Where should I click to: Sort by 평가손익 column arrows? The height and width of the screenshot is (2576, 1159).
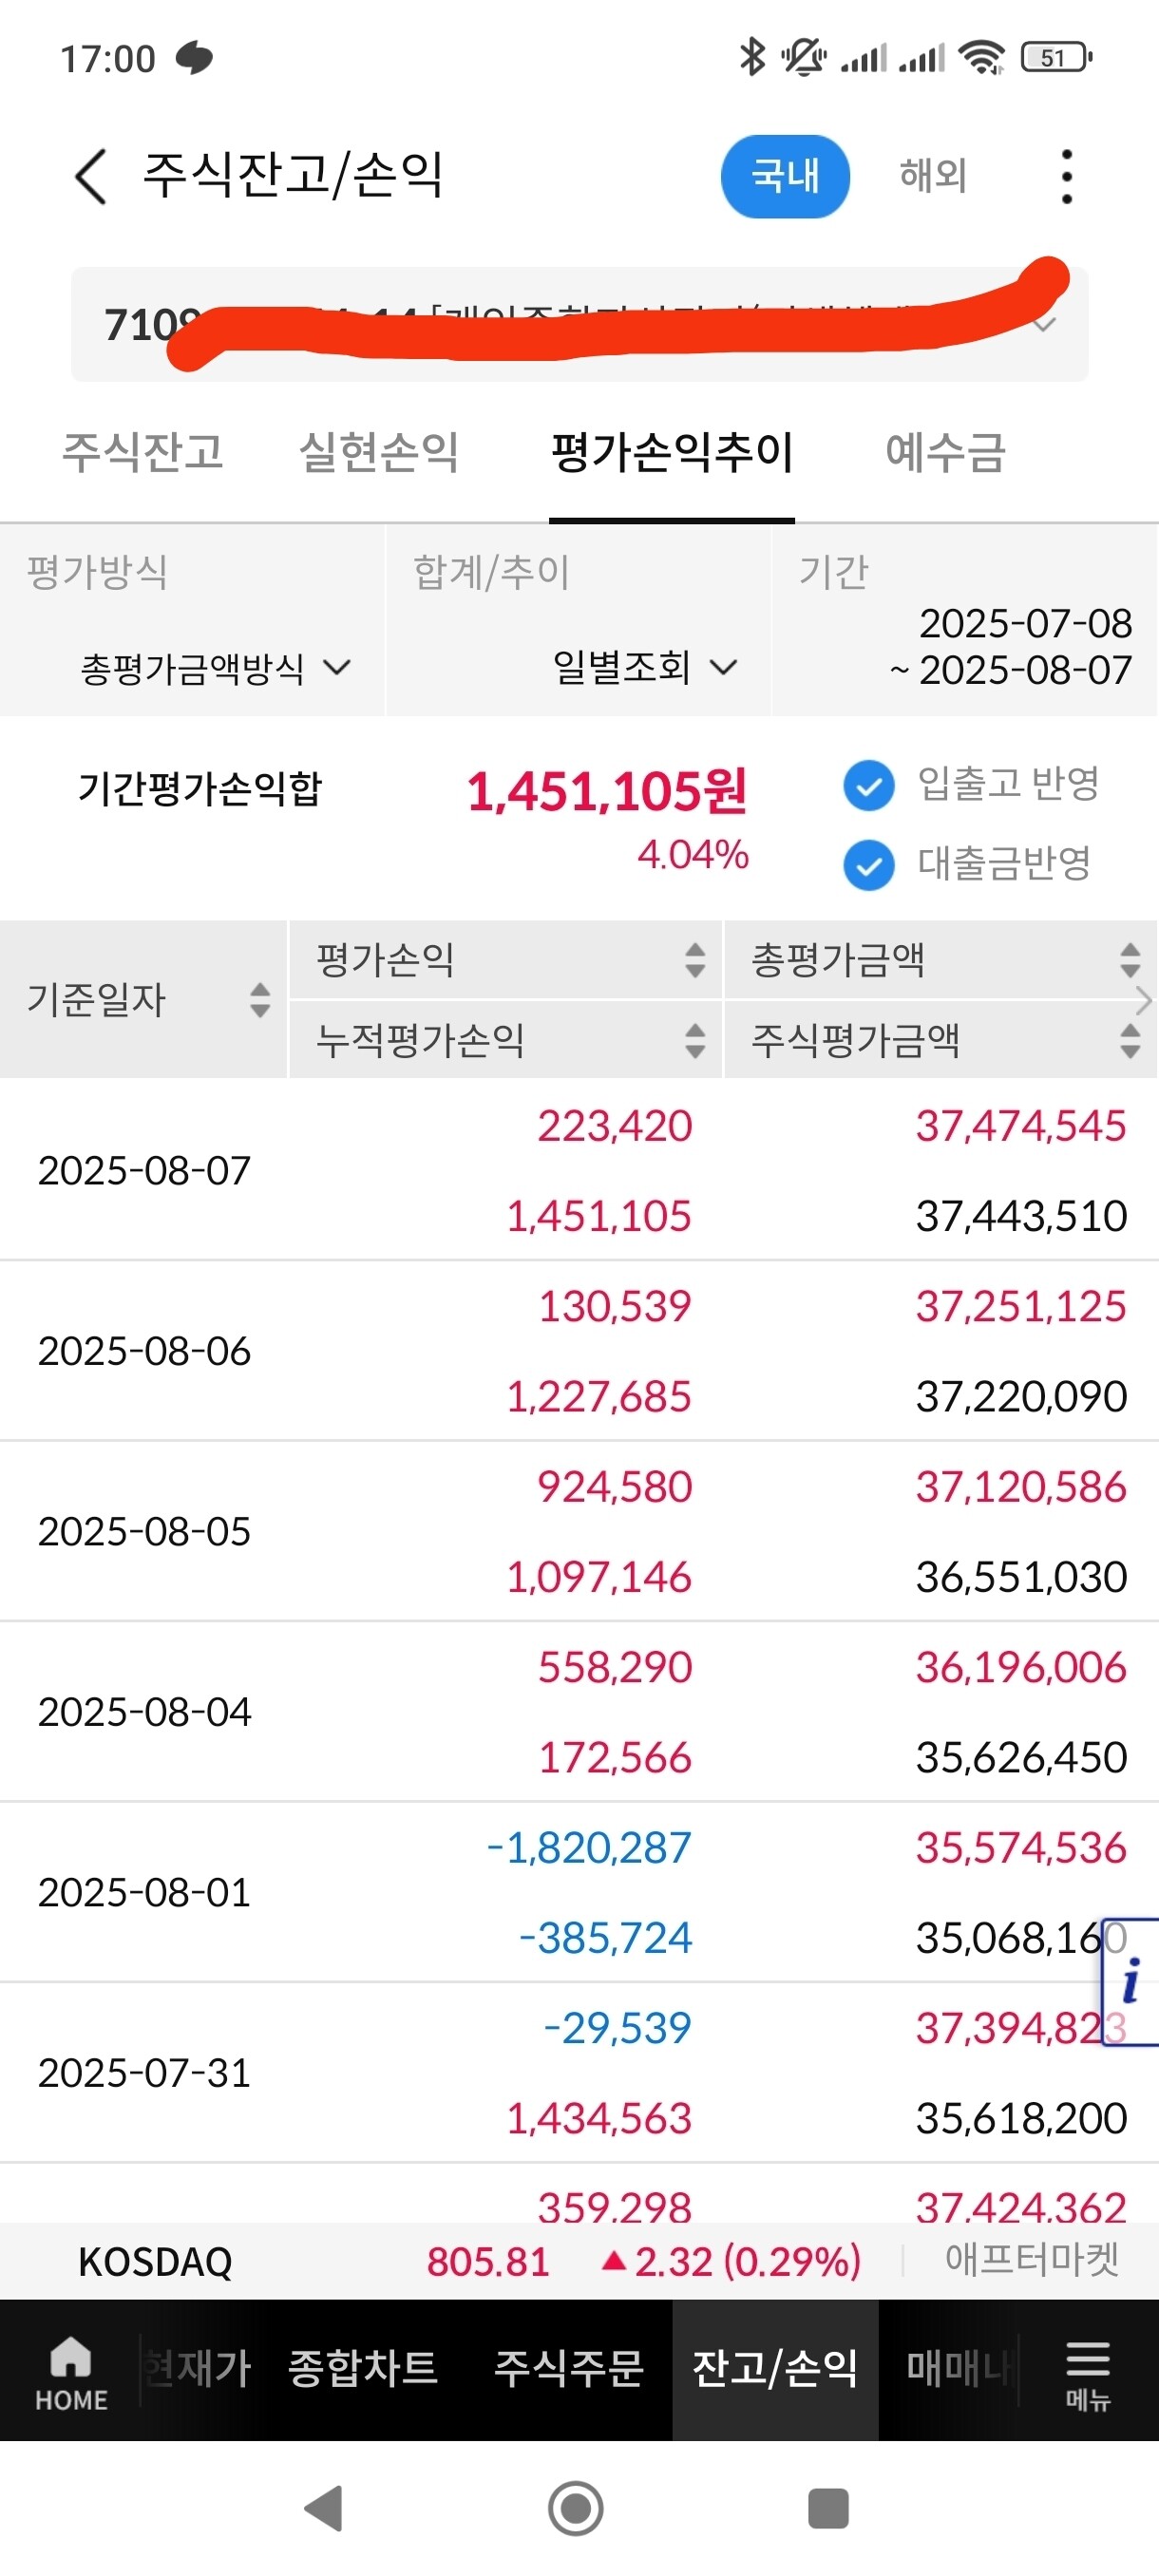click(695, 960)
